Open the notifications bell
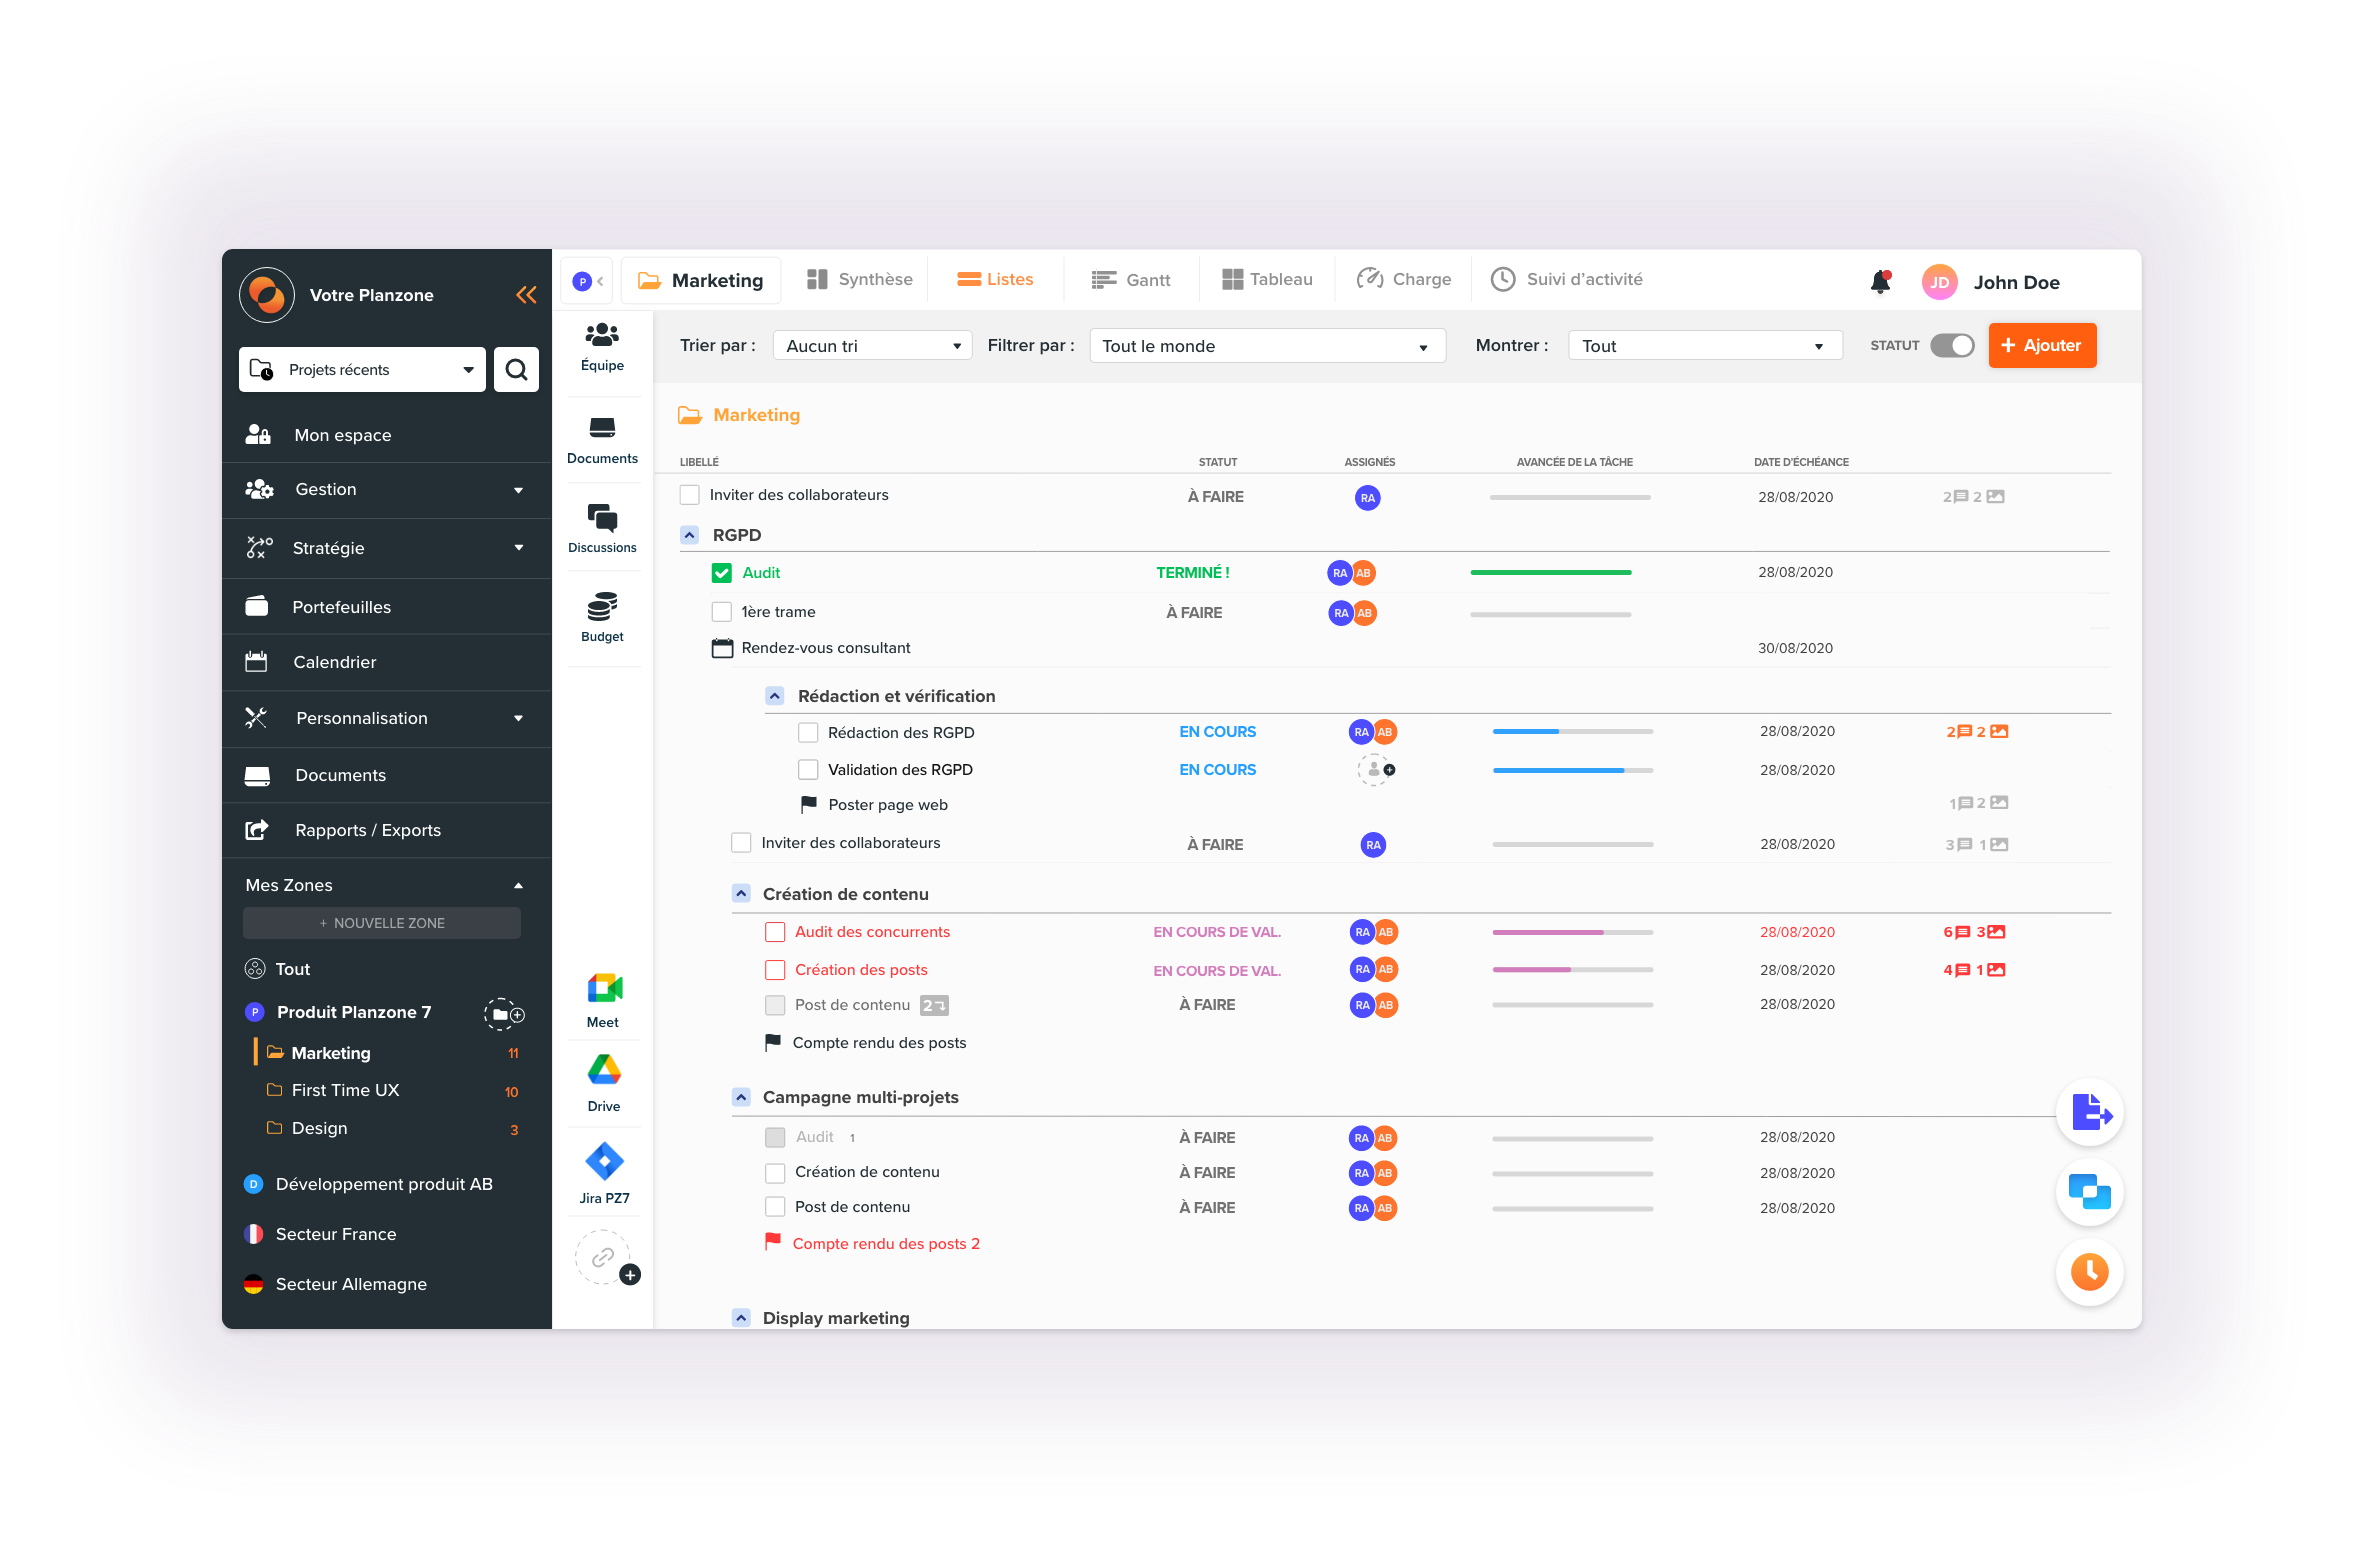The height and width of the screenshot is (1557, 2365). pyautogui.click(x=1880, y=282)
